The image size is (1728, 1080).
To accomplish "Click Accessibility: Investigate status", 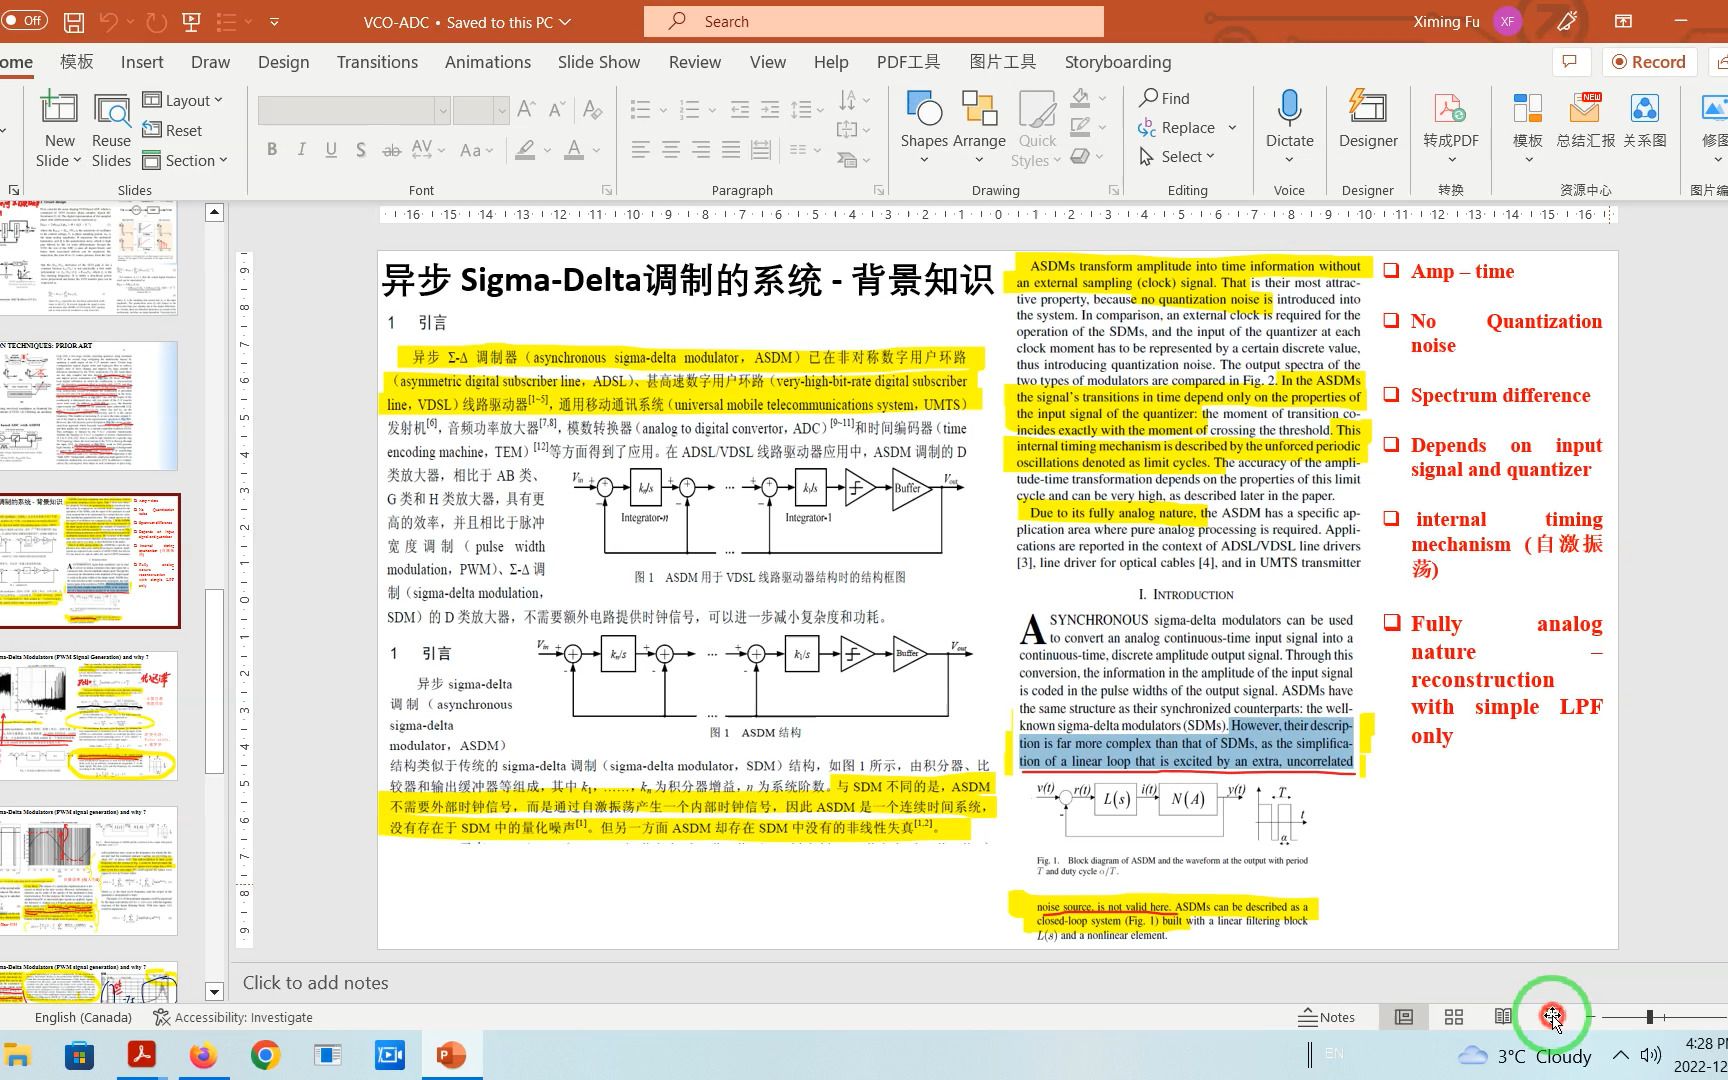I will [233, 1017].
